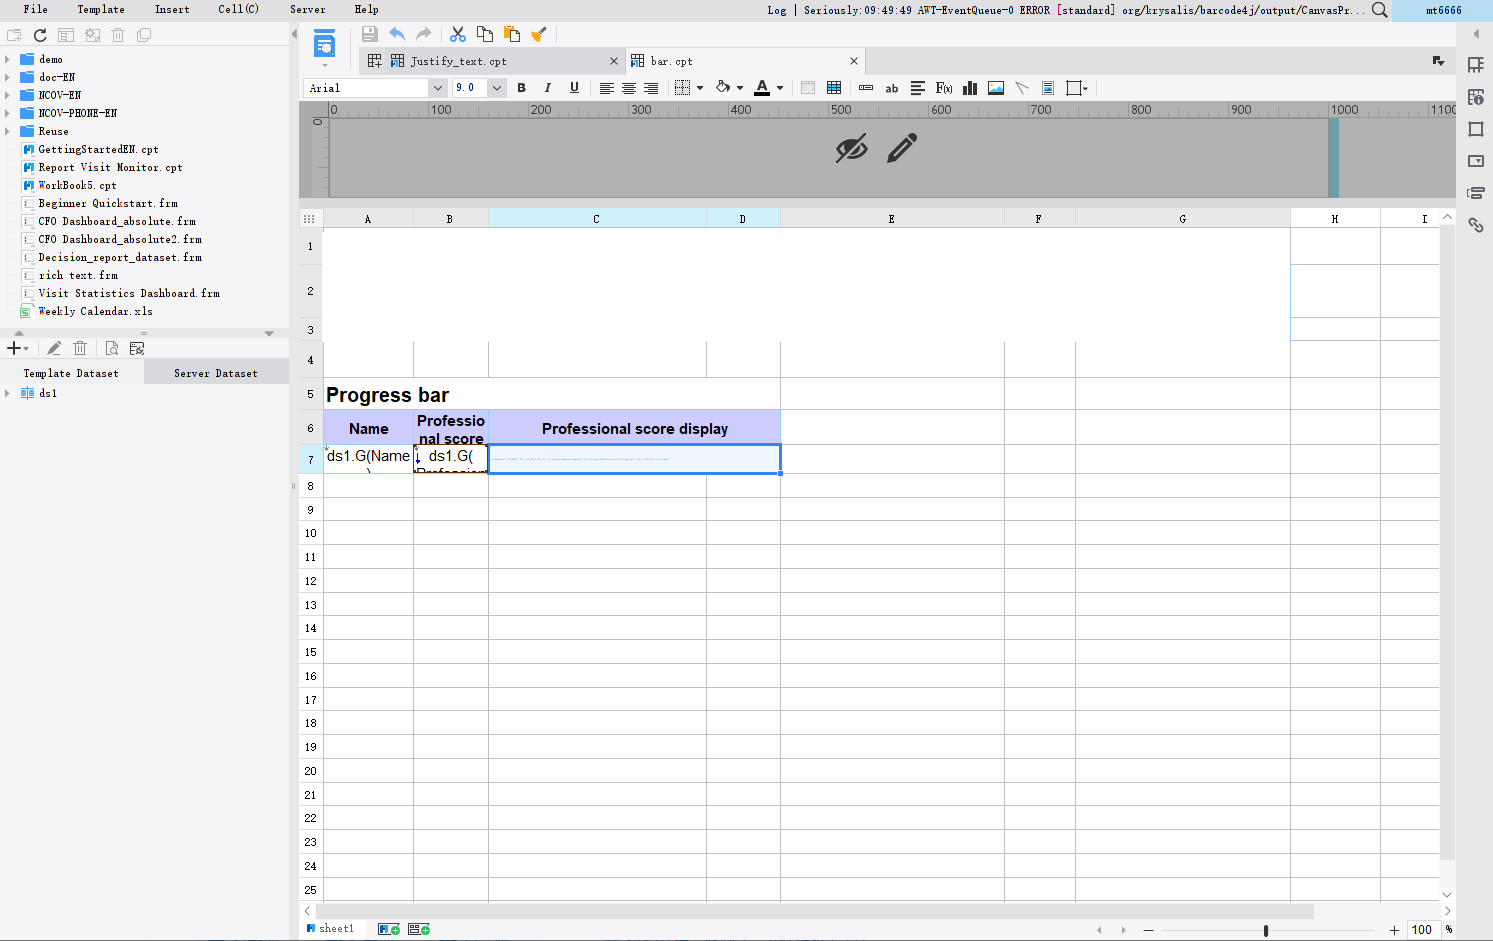Expand the demo folder in the sidebar

click(8, 59)
